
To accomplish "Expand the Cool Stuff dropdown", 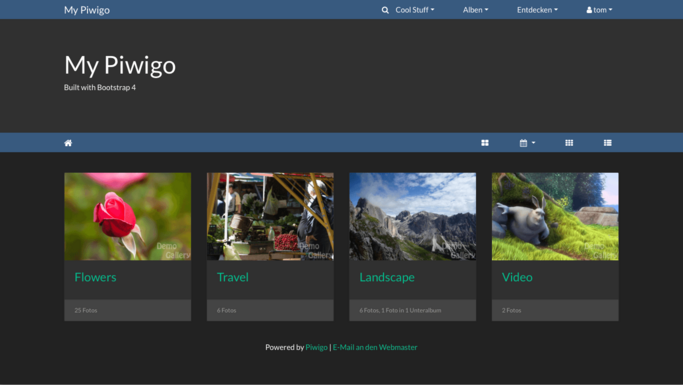I will pyautogui.click(x=415, y=10).
